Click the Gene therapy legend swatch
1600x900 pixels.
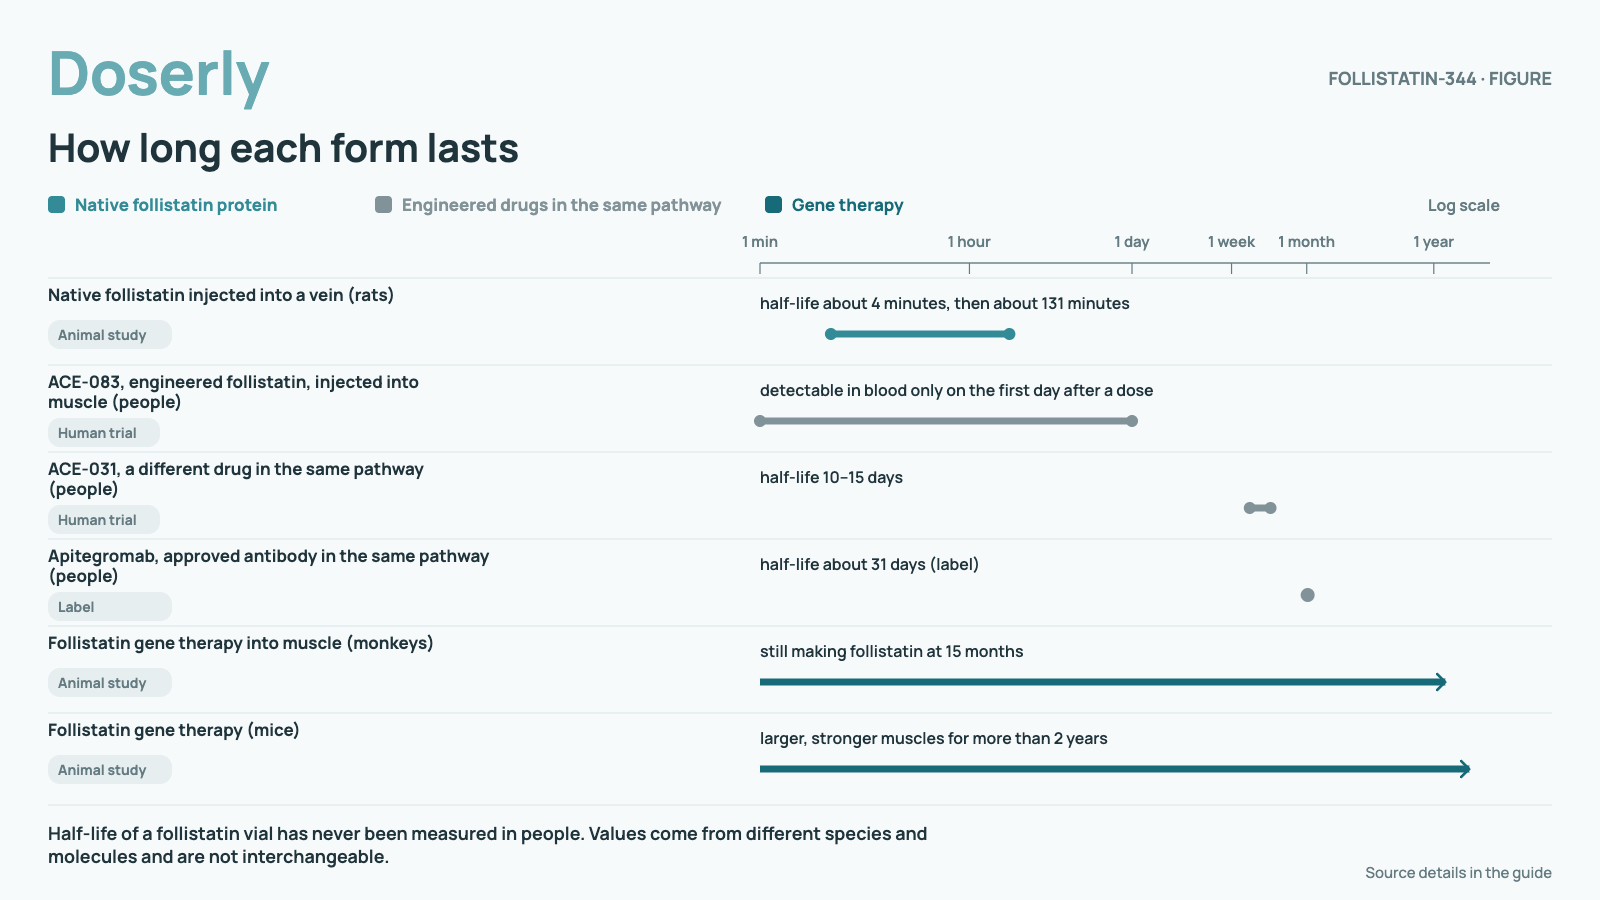point(773,205)
